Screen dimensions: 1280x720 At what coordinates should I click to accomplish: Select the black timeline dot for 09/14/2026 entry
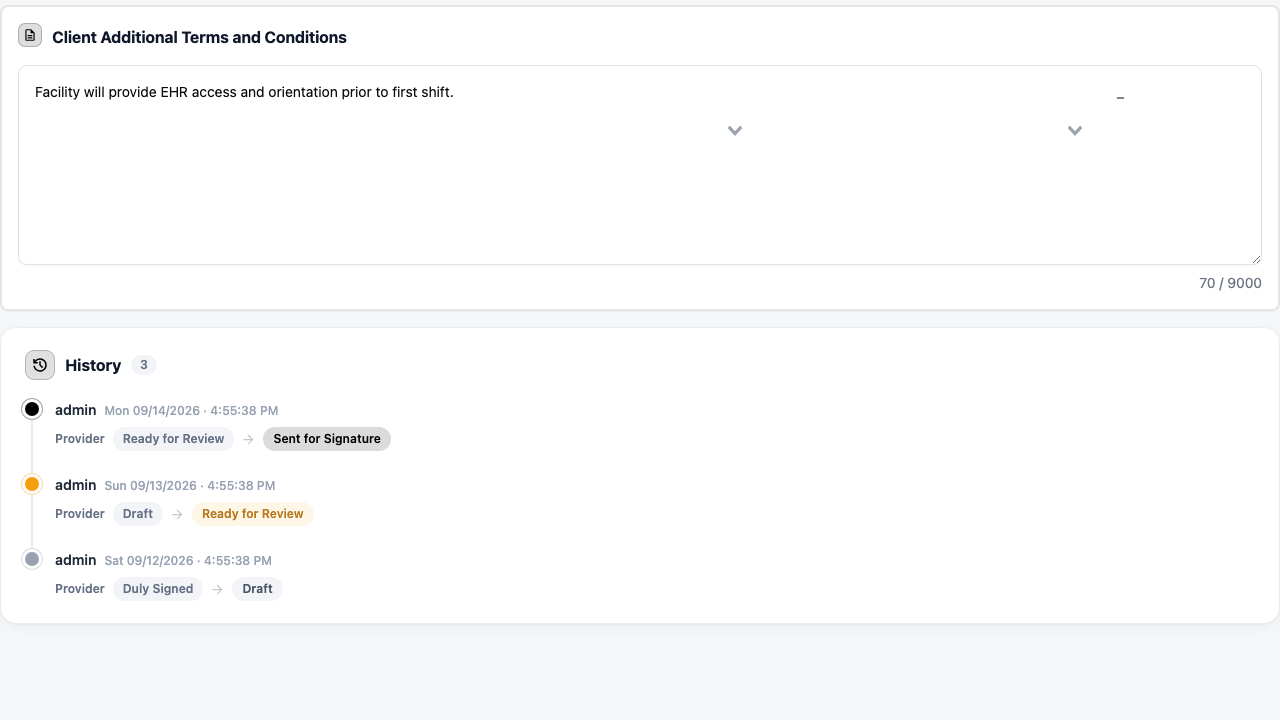[32, 409]
